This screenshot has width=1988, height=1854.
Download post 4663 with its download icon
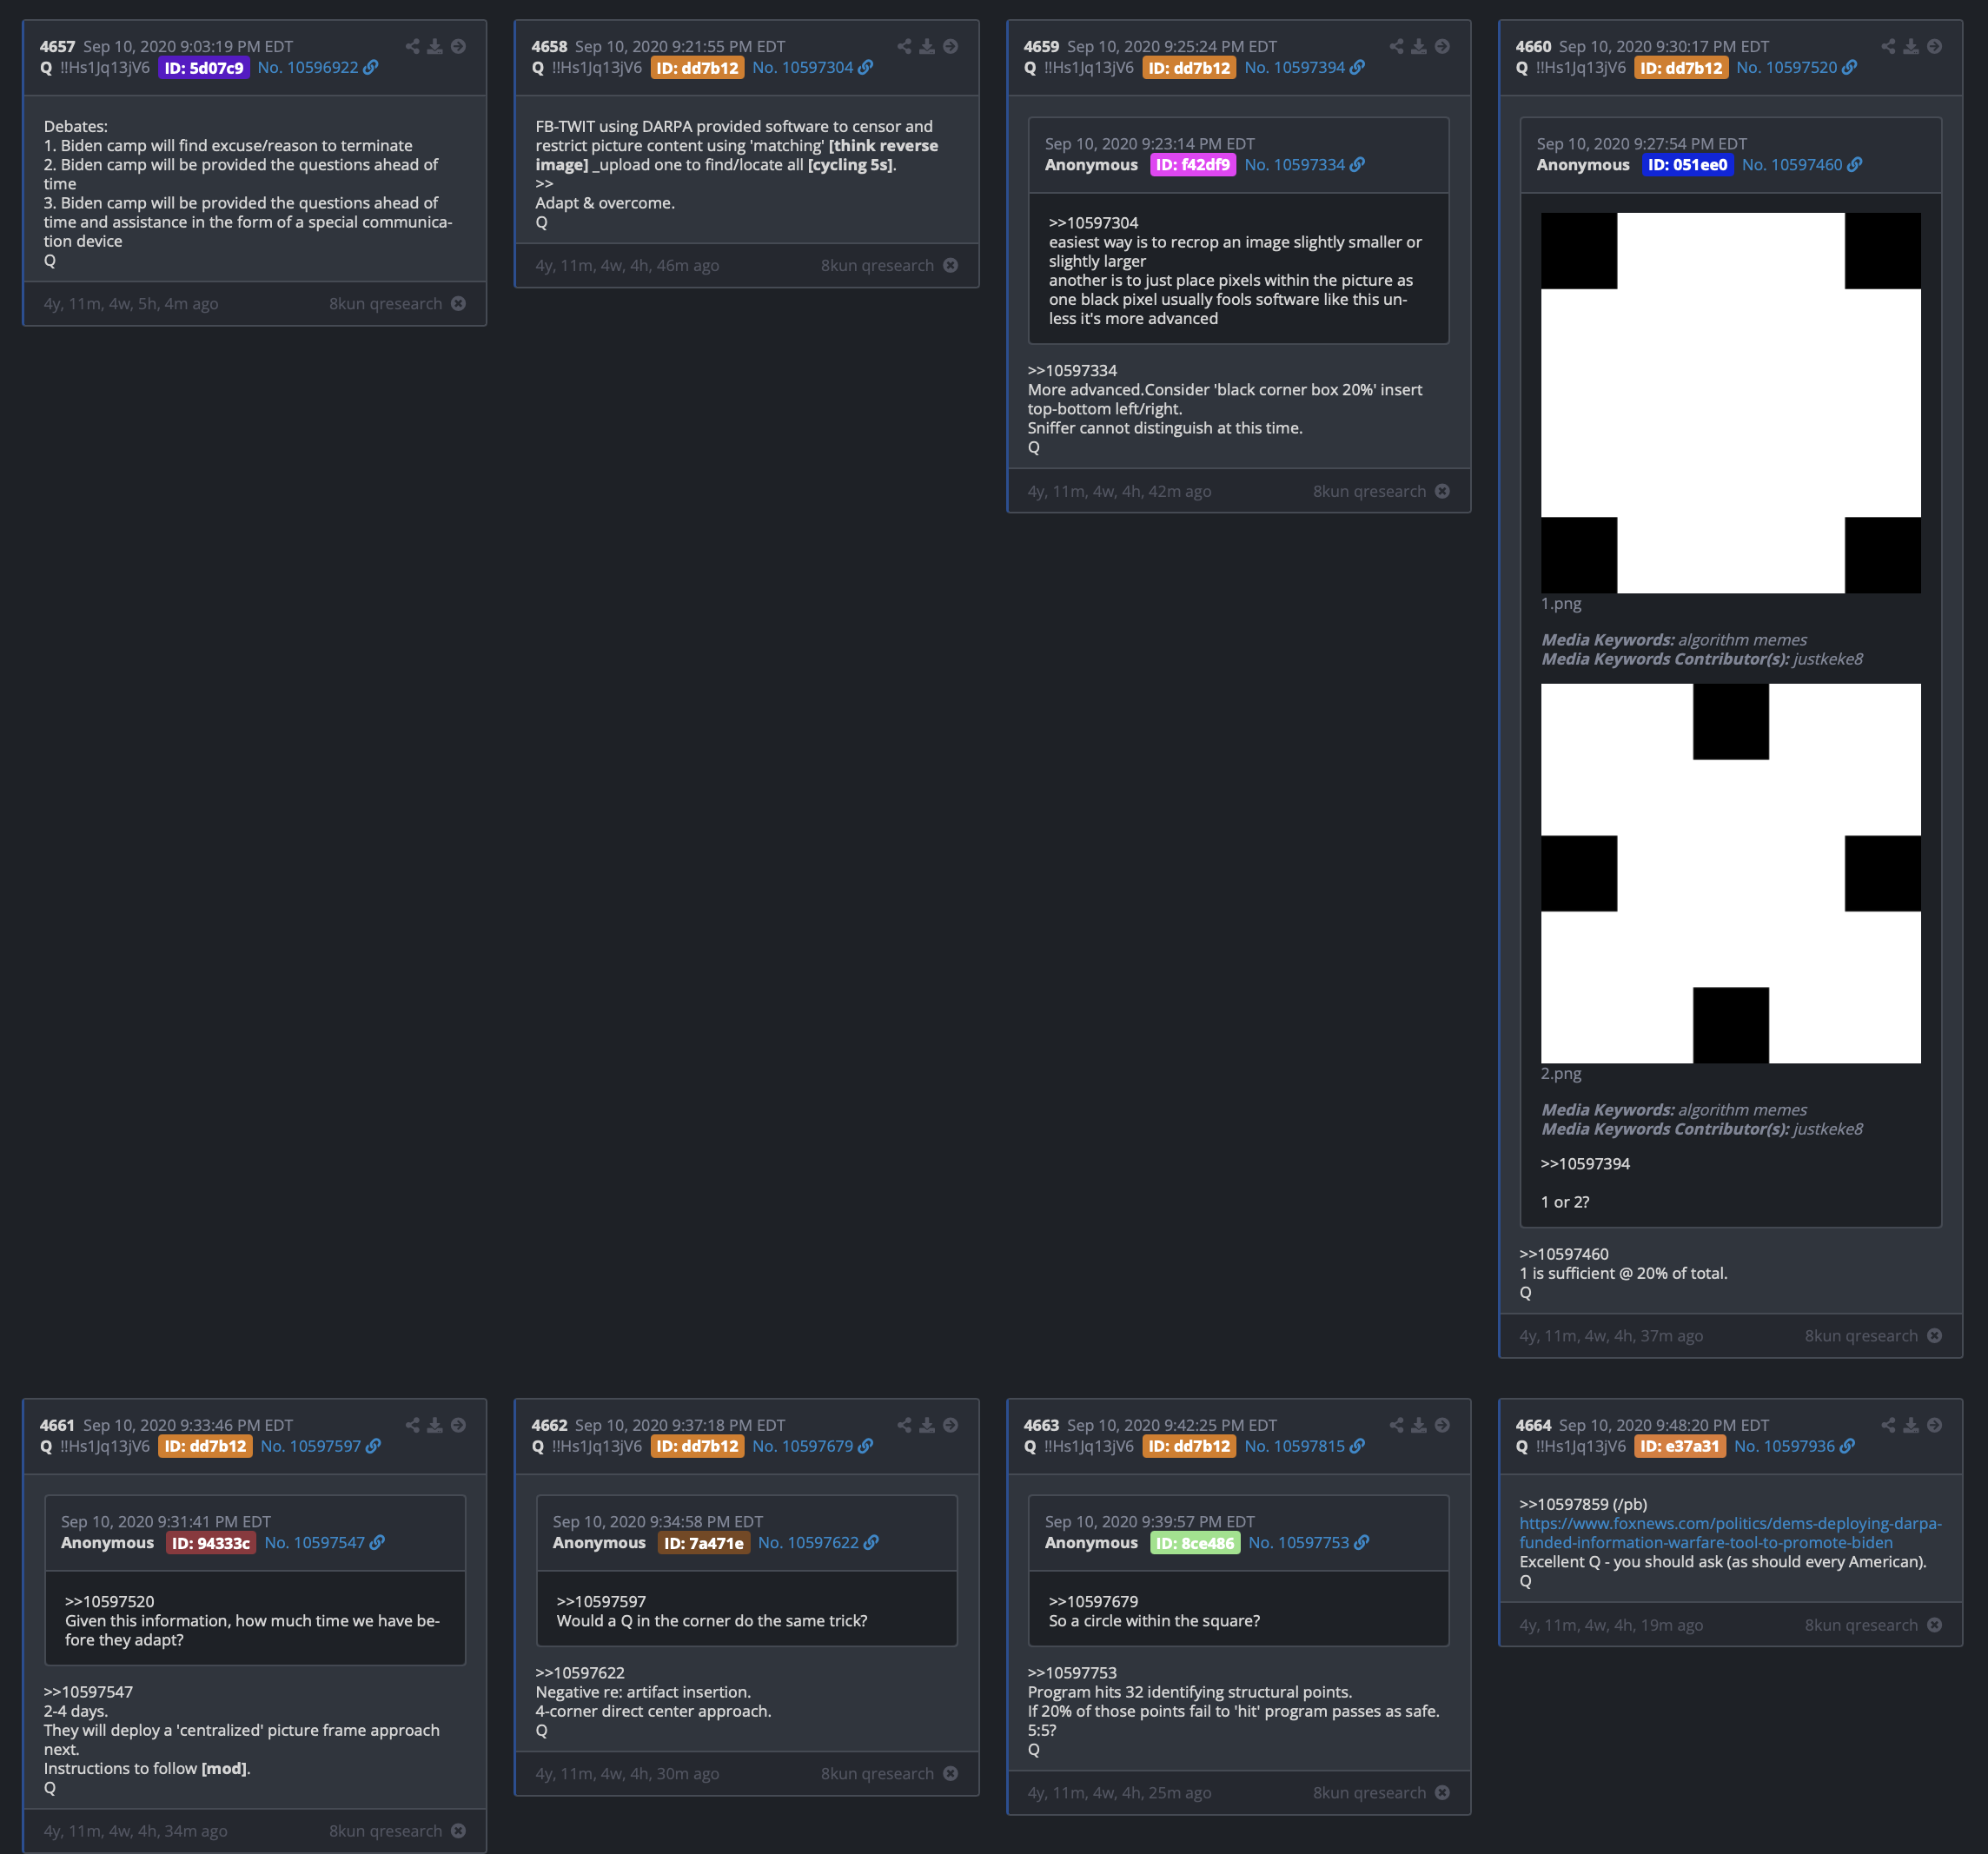(x=1419, y=1425)
